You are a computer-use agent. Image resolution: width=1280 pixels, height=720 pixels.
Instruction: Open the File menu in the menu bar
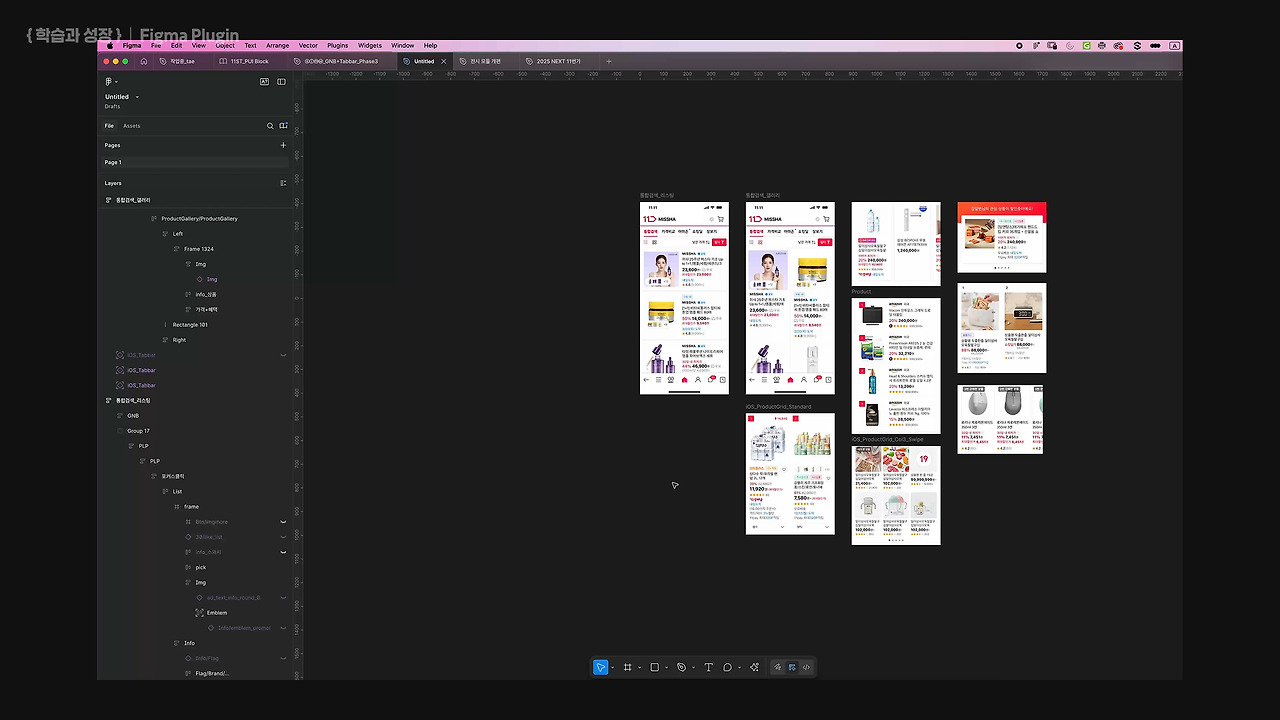point(156,45)
